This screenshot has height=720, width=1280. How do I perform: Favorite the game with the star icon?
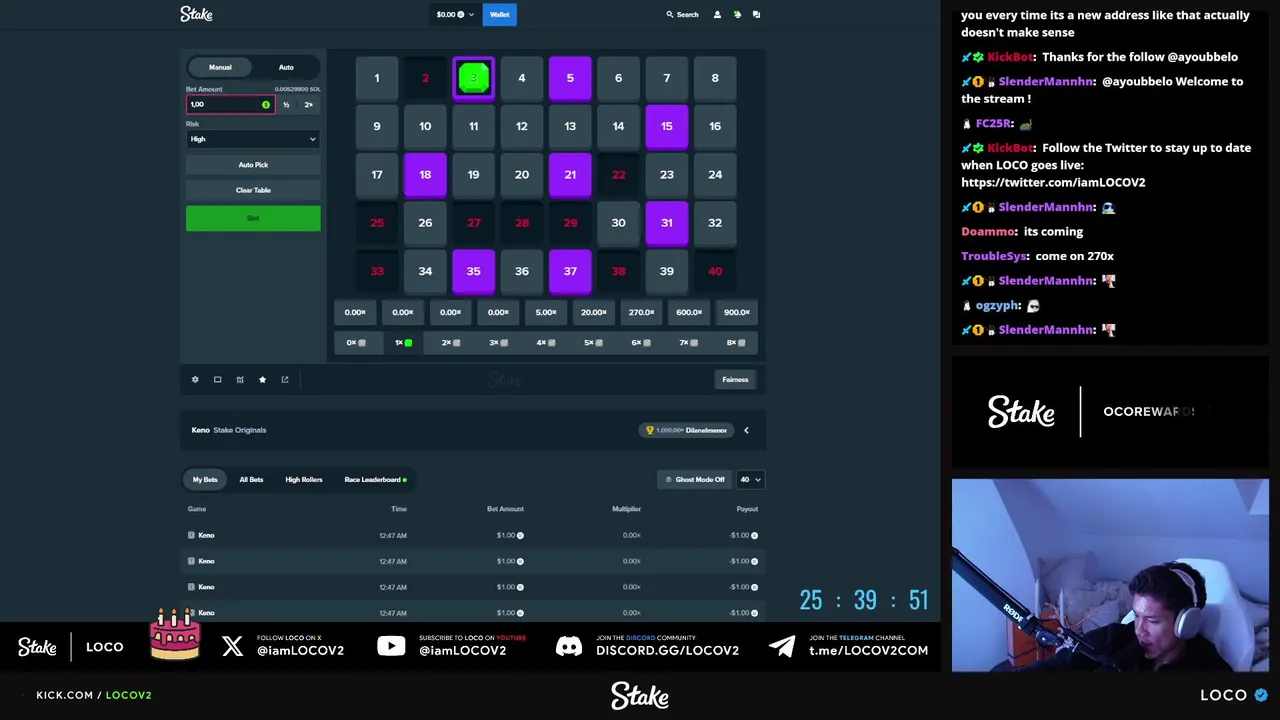[262, 380]
